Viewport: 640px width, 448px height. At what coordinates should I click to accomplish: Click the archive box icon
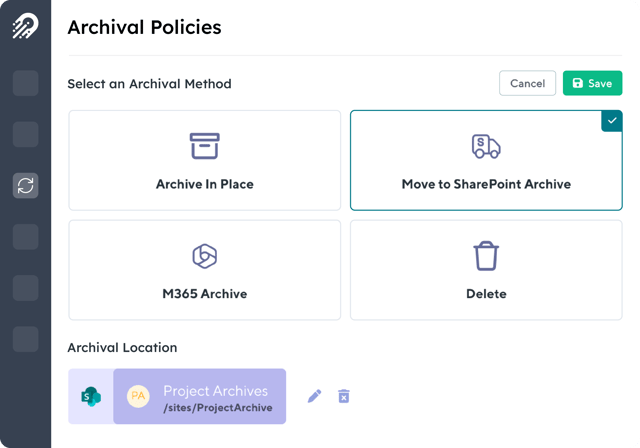(204, 146)
